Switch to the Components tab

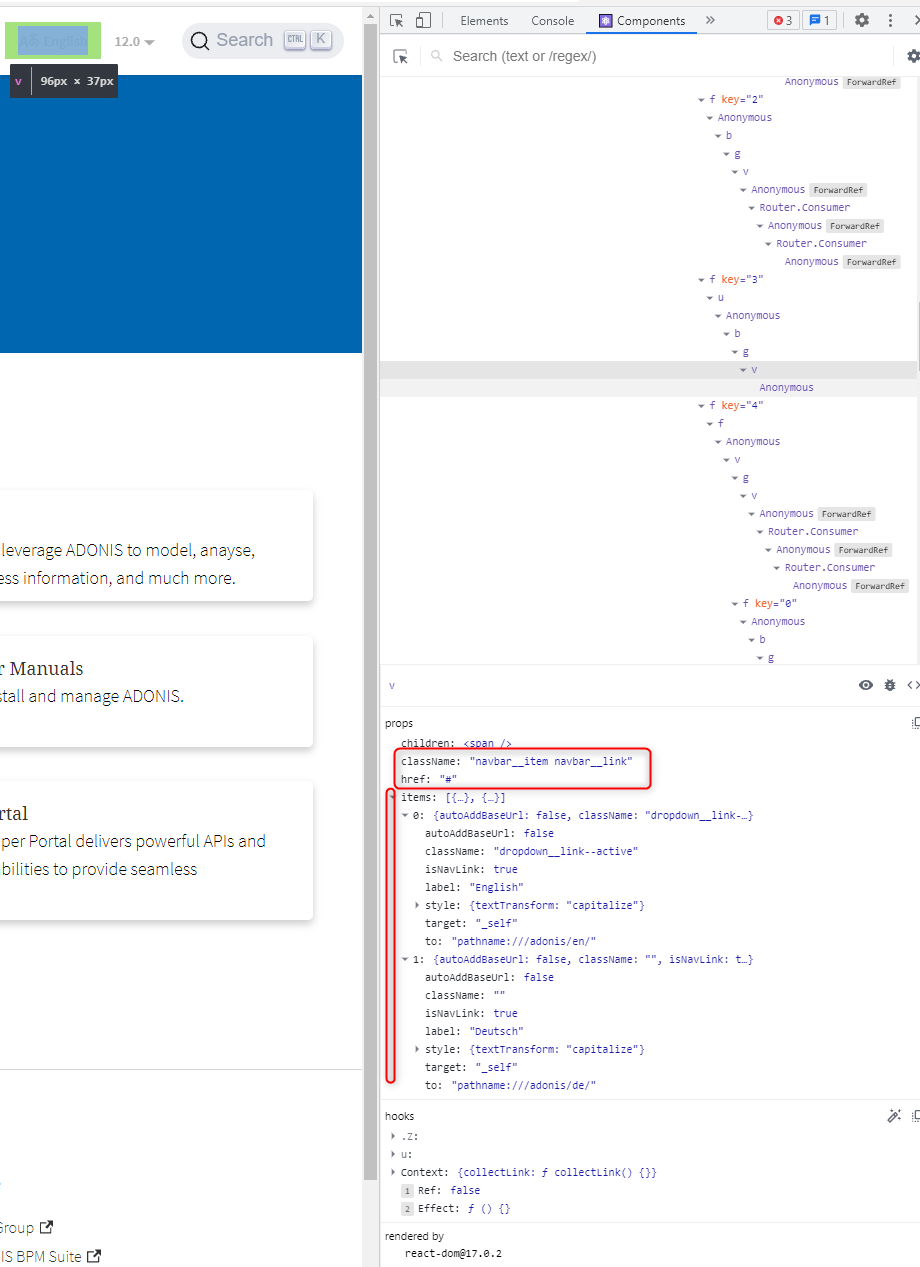click(x=642, y=20)
